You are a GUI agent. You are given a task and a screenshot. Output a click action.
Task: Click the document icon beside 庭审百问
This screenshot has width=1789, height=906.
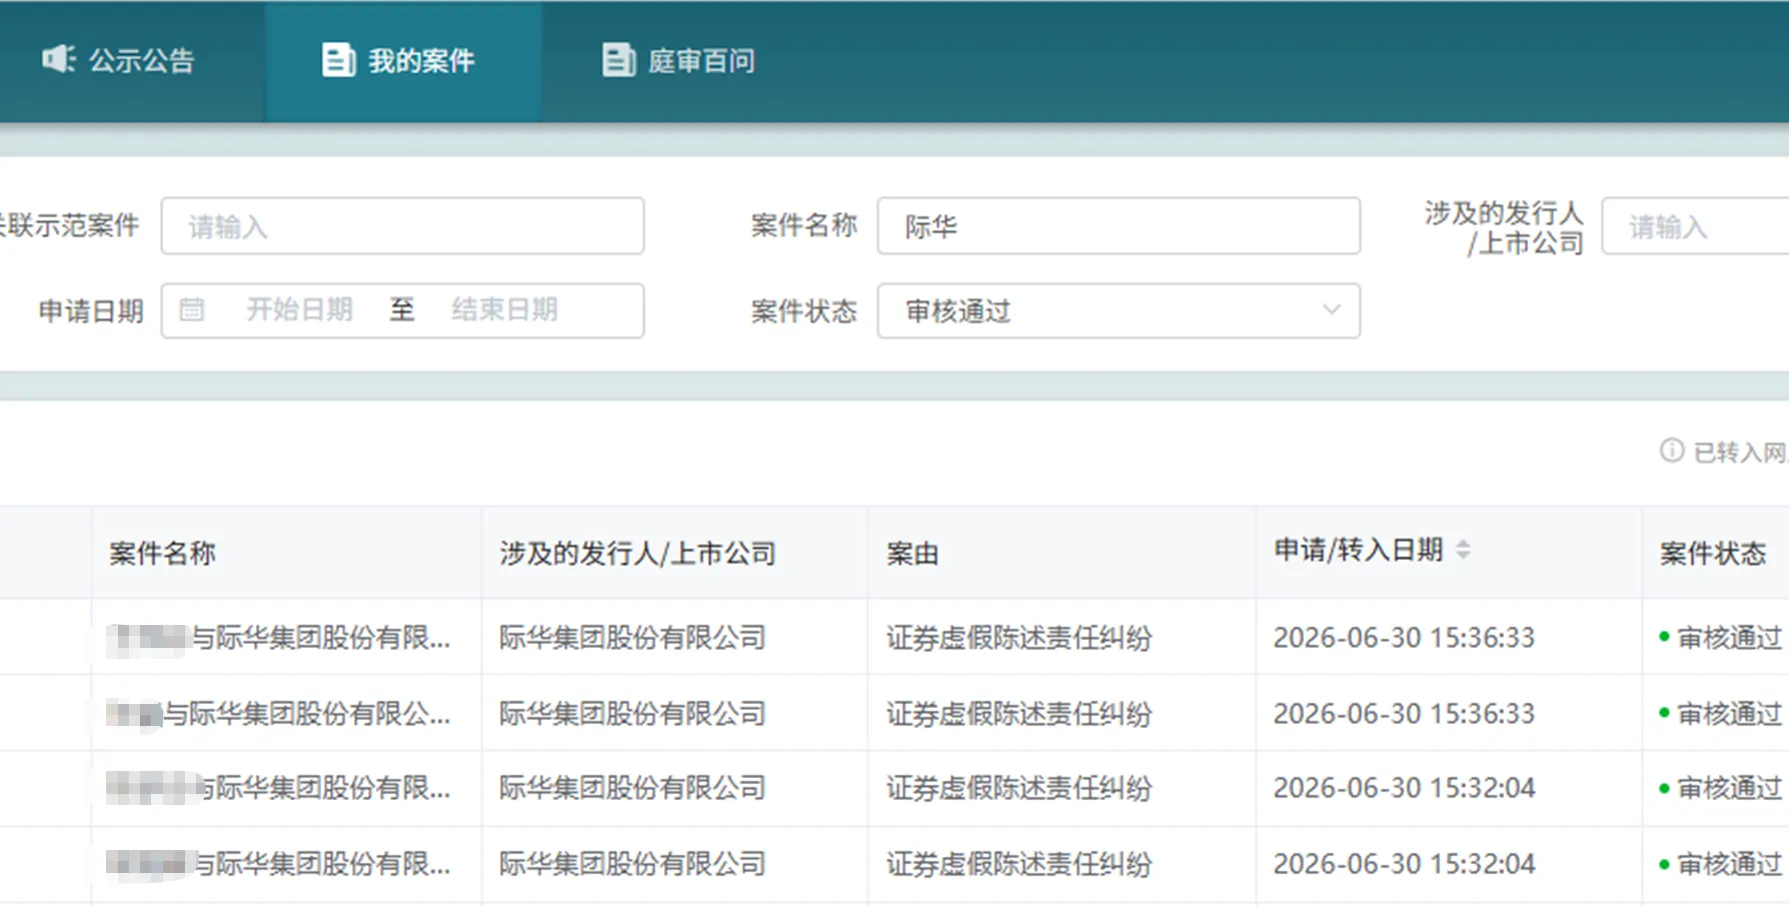pos(618,60)
